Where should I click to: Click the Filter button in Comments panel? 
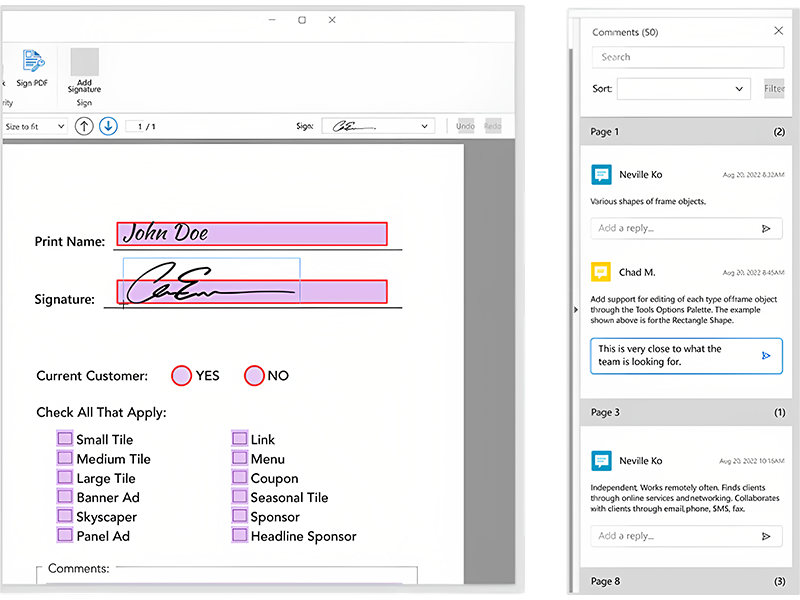click(x=774, y=88)
